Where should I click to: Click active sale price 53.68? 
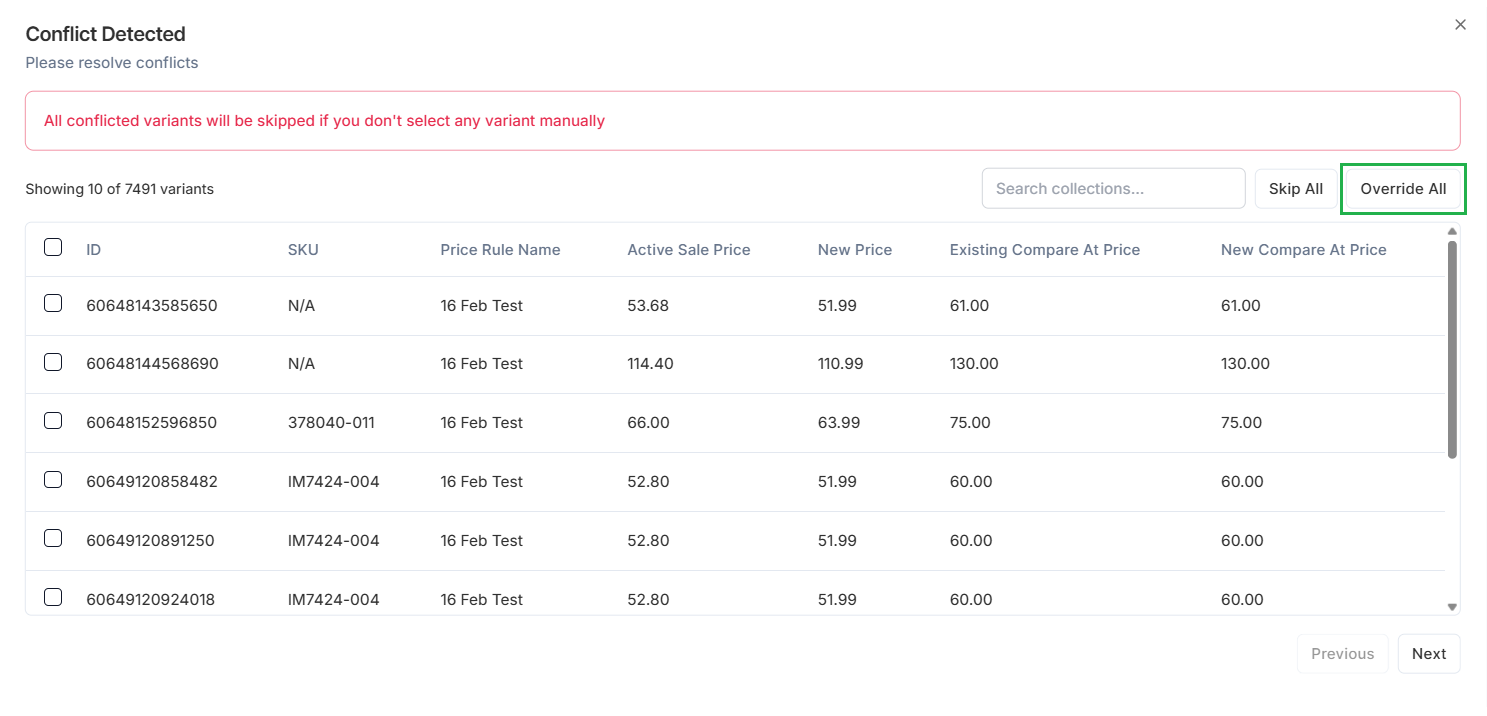click(648, 306)
